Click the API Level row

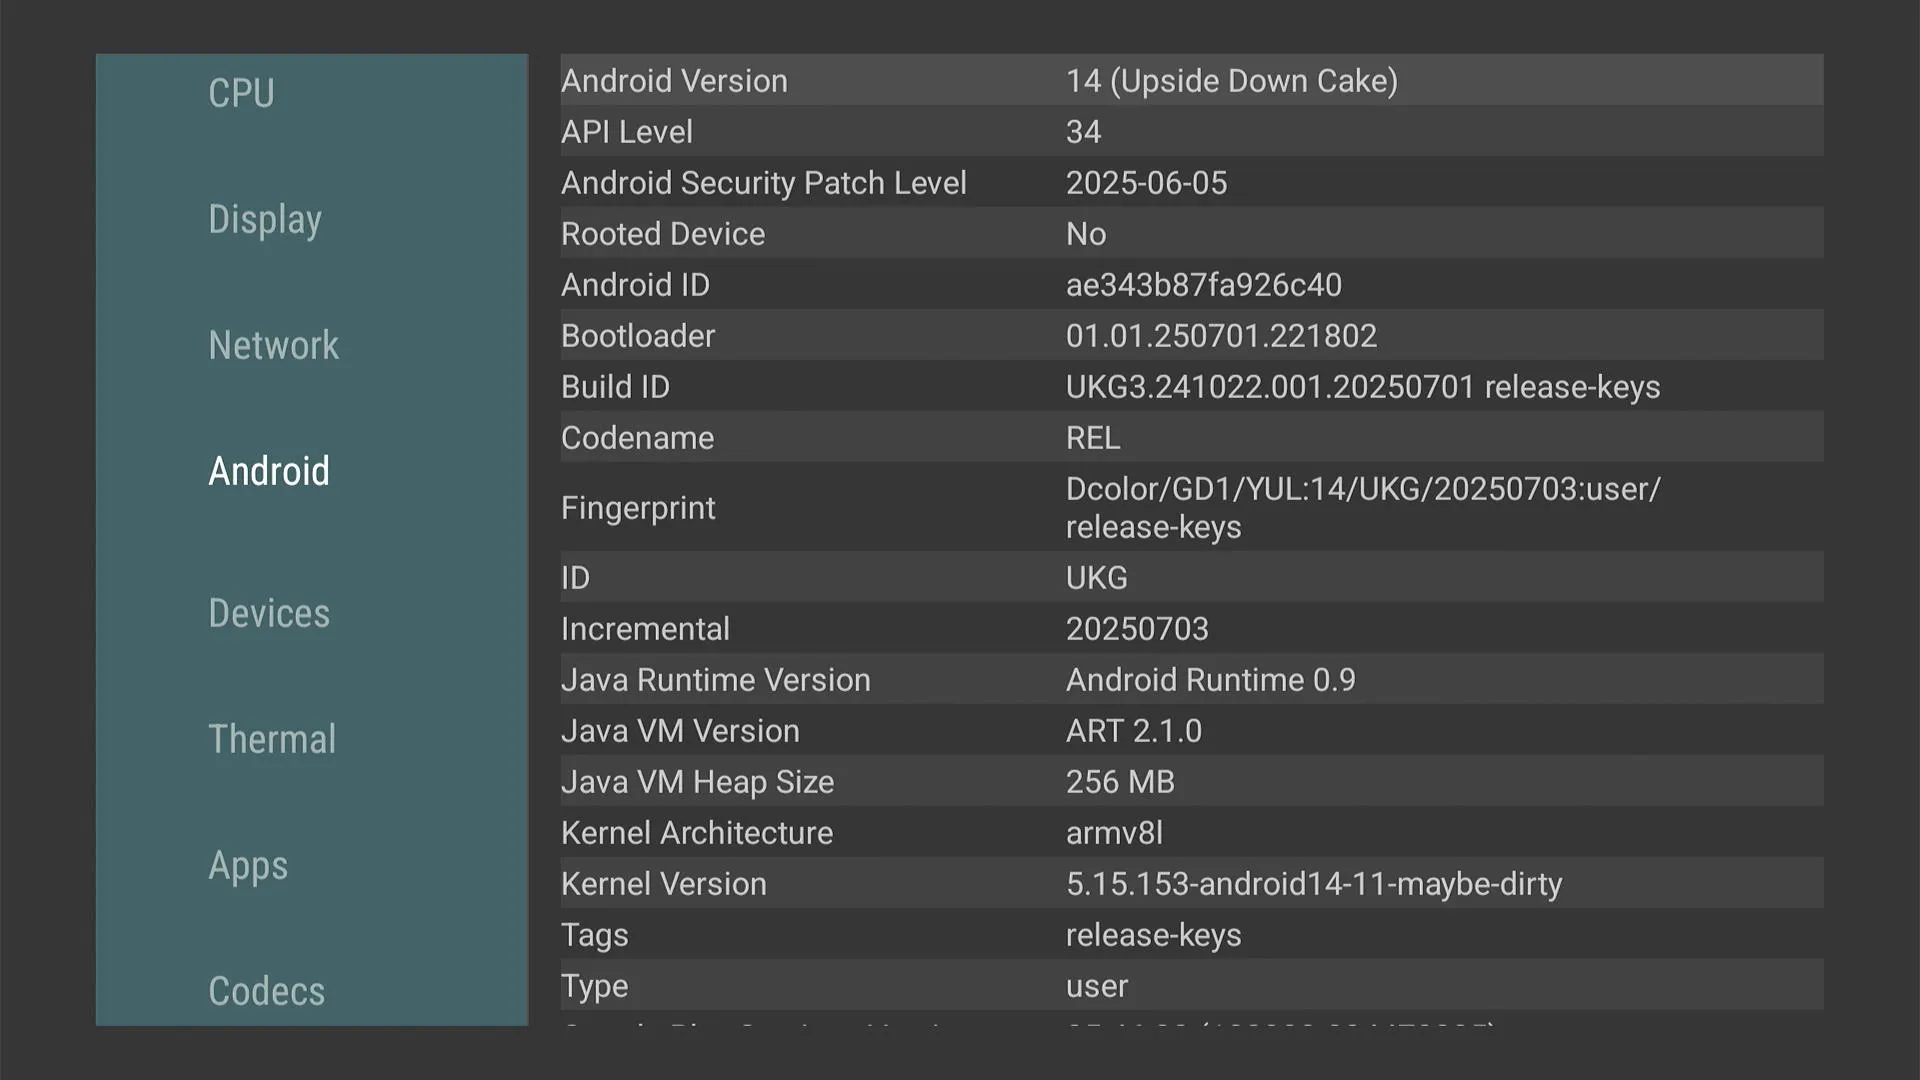click(1190, 132)
